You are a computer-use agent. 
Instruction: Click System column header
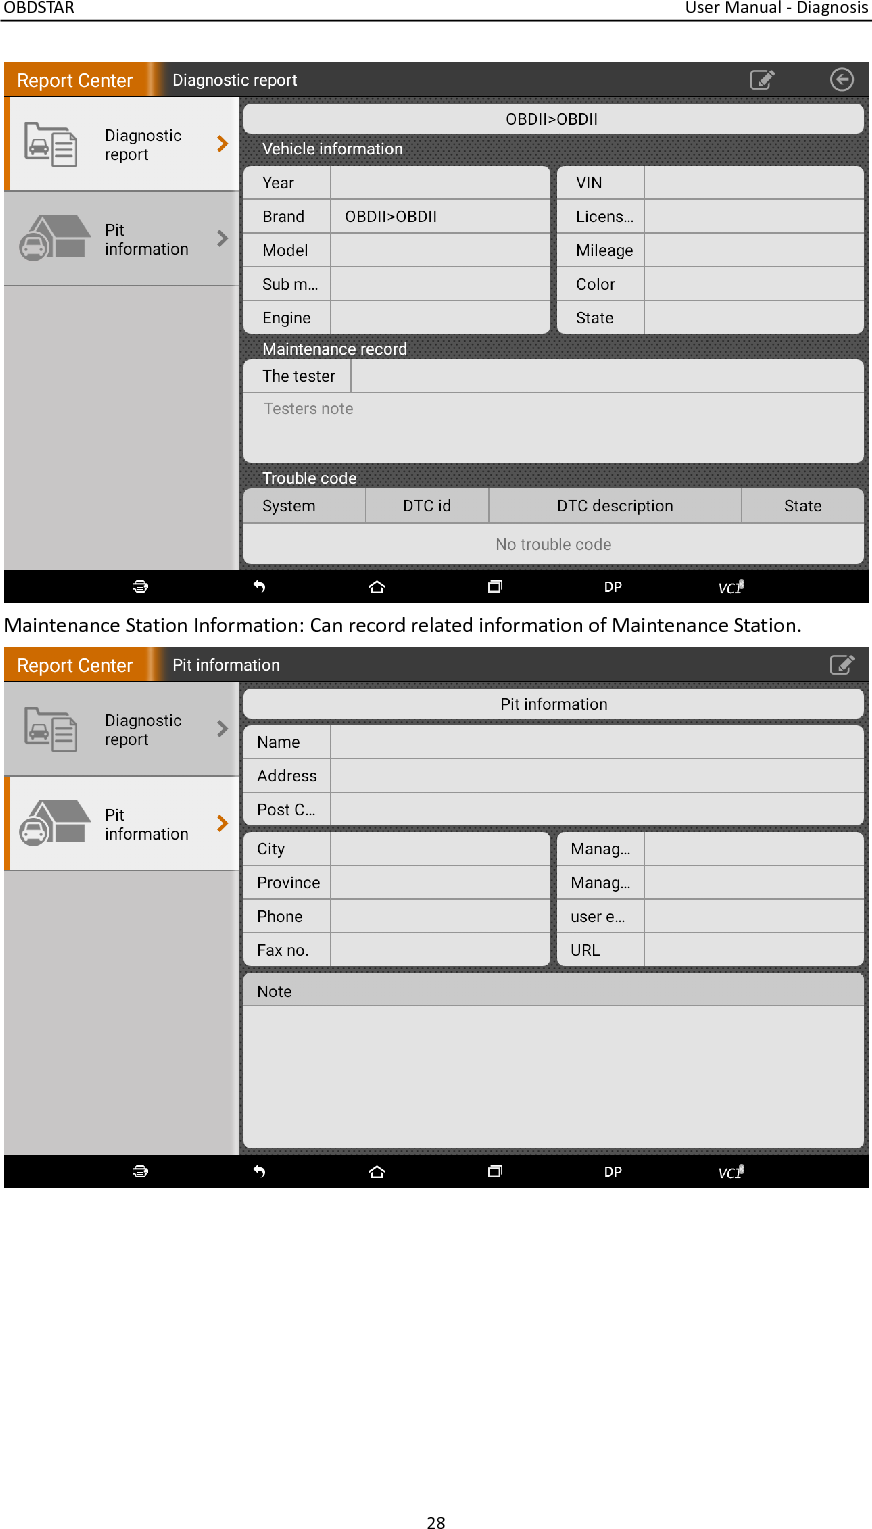[x=304, y=506]
